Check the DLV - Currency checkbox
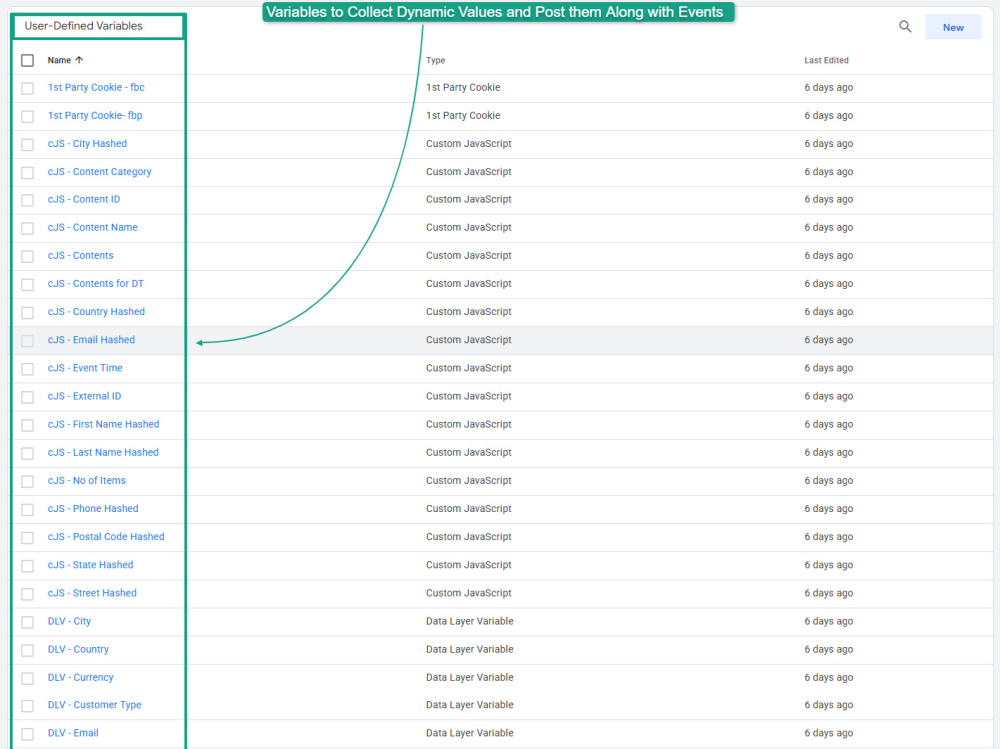Image resolution: width=1000 pixels, height=749 pixels. [x=27, y=678]
